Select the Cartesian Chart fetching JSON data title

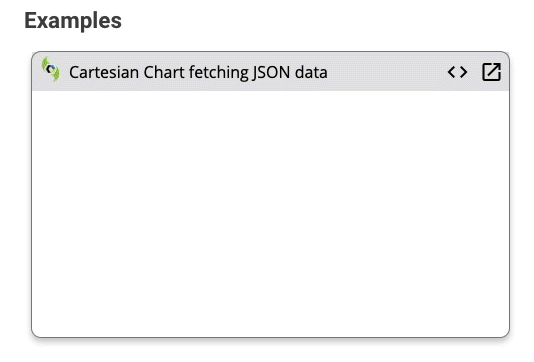tap(198, 73)
